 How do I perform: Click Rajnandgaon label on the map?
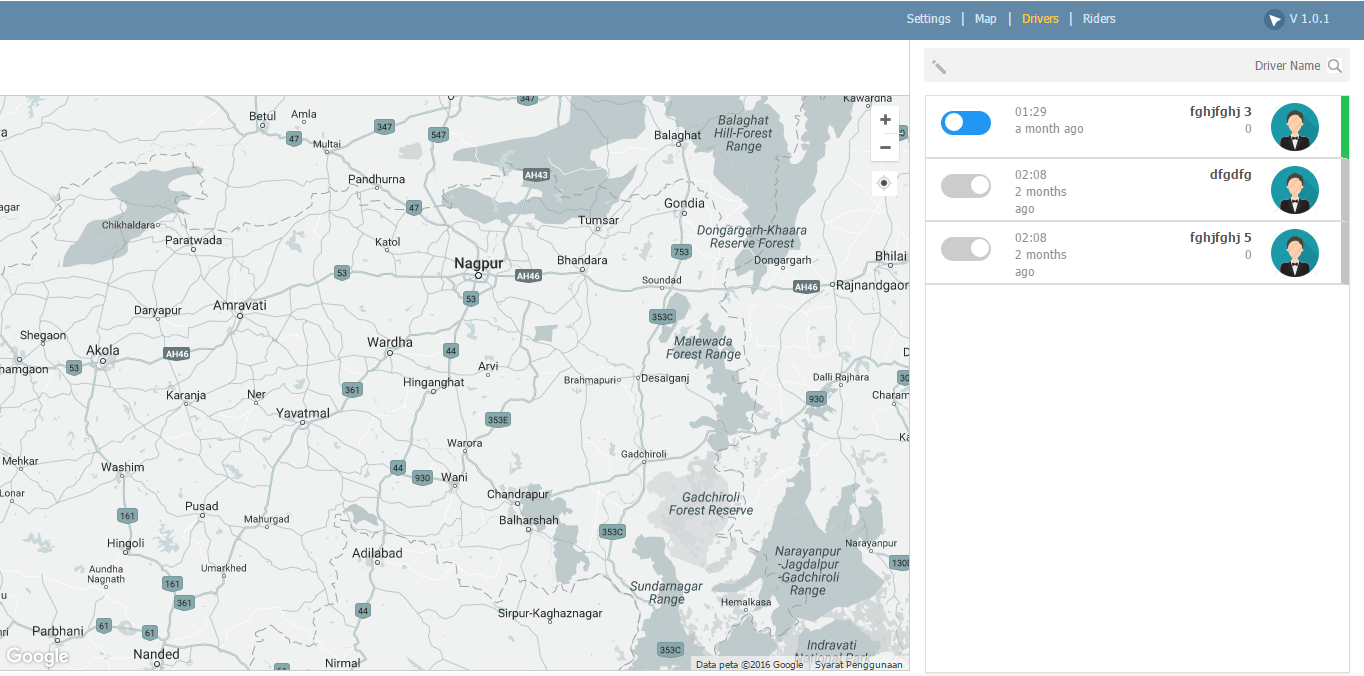tap(871, 285)
